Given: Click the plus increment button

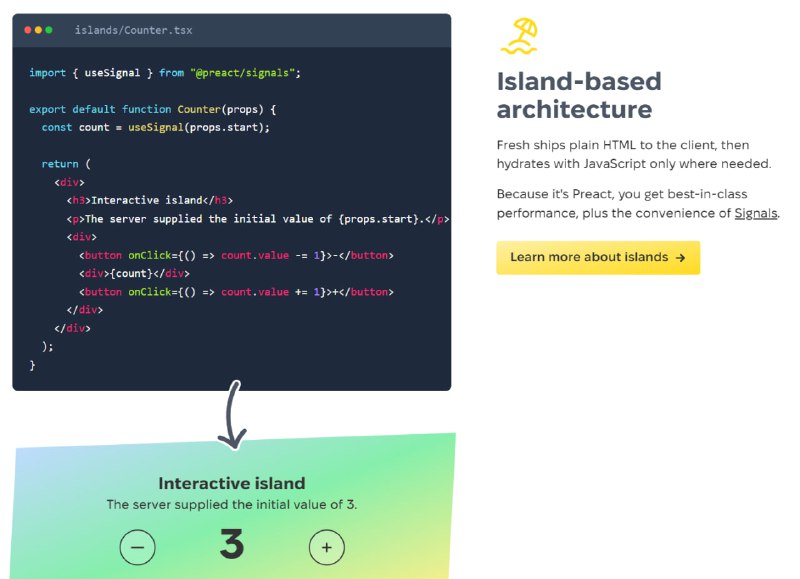Looking at the screenshot, I should [327, 547].
